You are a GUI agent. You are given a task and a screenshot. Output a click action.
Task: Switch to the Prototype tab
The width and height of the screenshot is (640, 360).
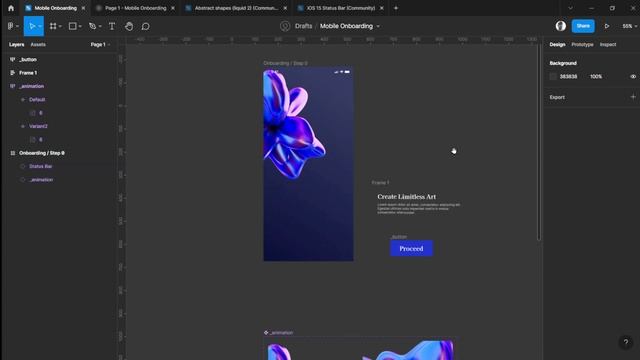tap(582, 44)
